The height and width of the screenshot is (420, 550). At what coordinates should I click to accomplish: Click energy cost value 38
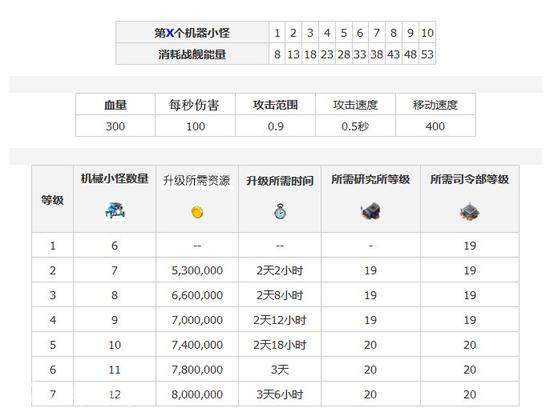(x=377, y=54)
